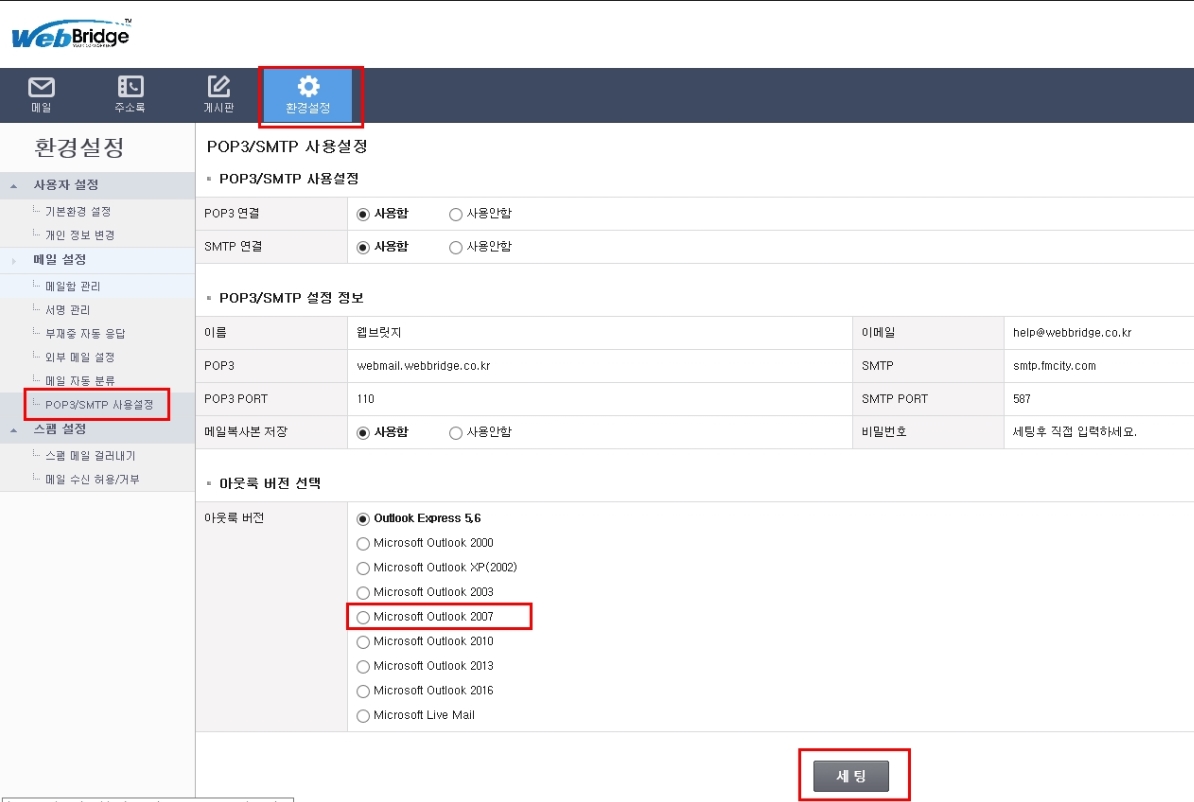Click the SMTP PORT value 587

(1022, 399)
